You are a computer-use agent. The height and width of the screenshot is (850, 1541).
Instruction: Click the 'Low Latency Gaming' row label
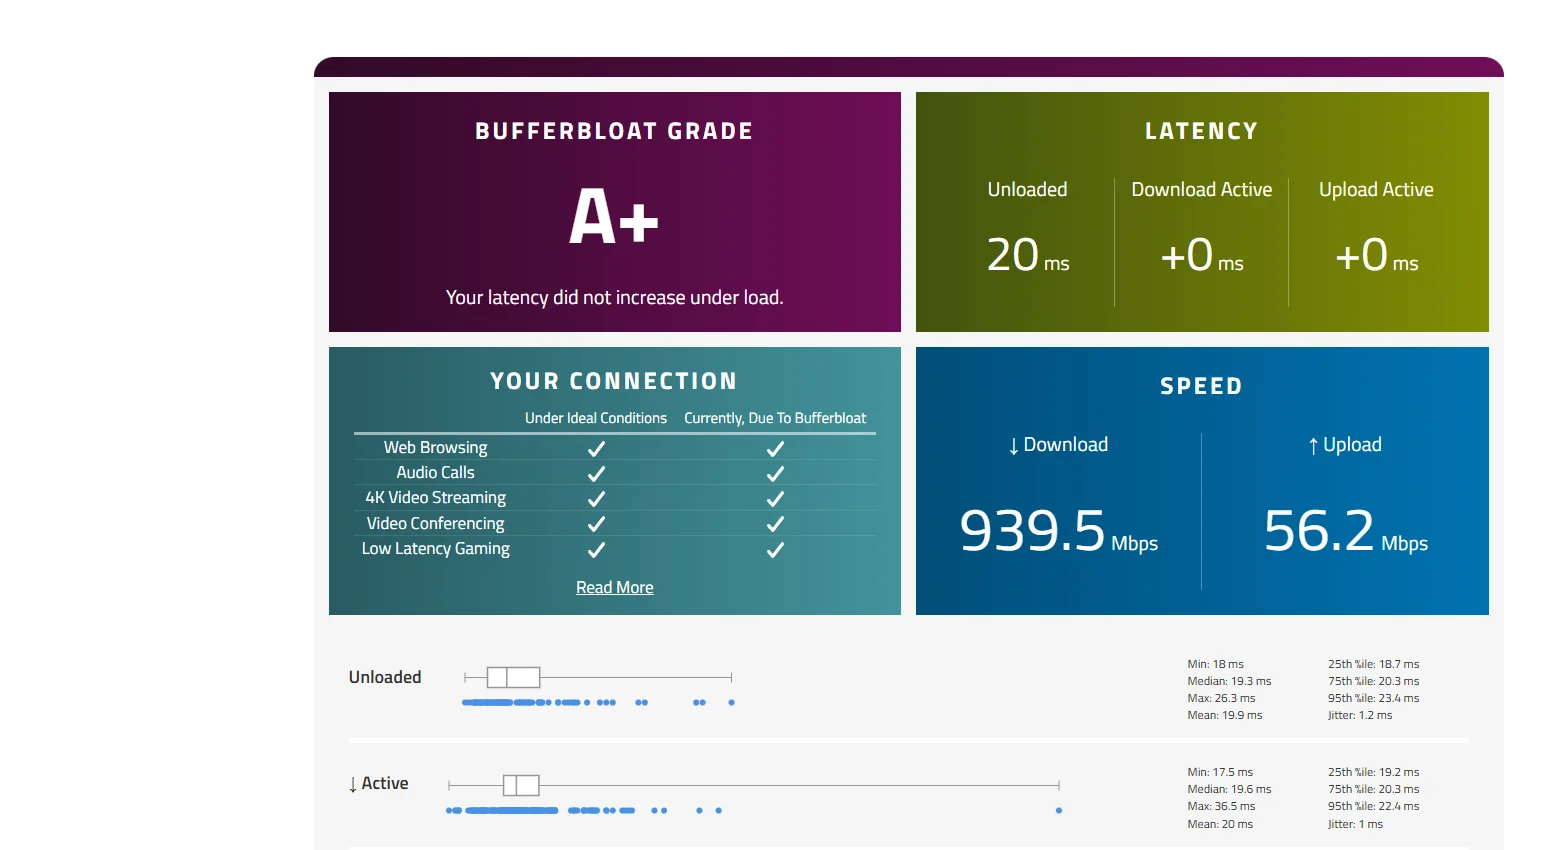click(435, 549)
